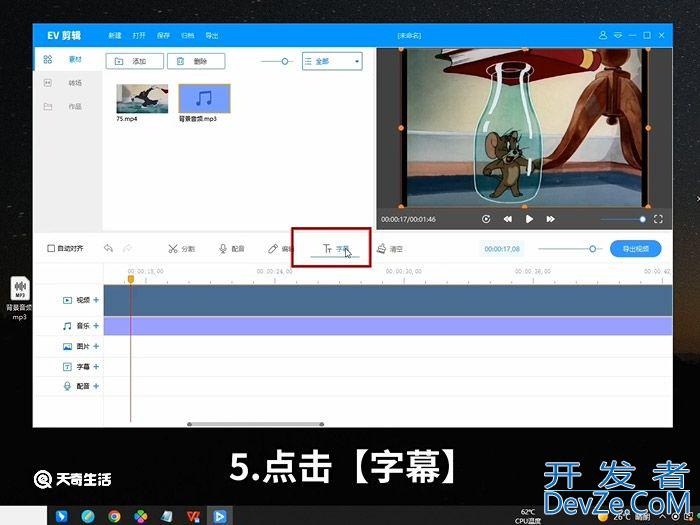
Task: Click the video preview frame
Action: click(x=525, y=128)
